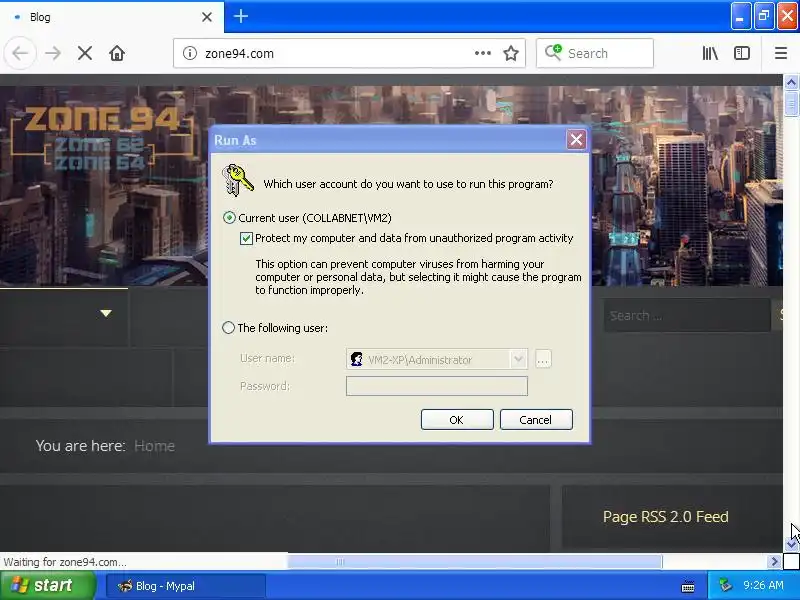This screenshot has height=600, width=800.
Task: Click the network tray icon
Action: pyautogui.click(x=726, y=585)
